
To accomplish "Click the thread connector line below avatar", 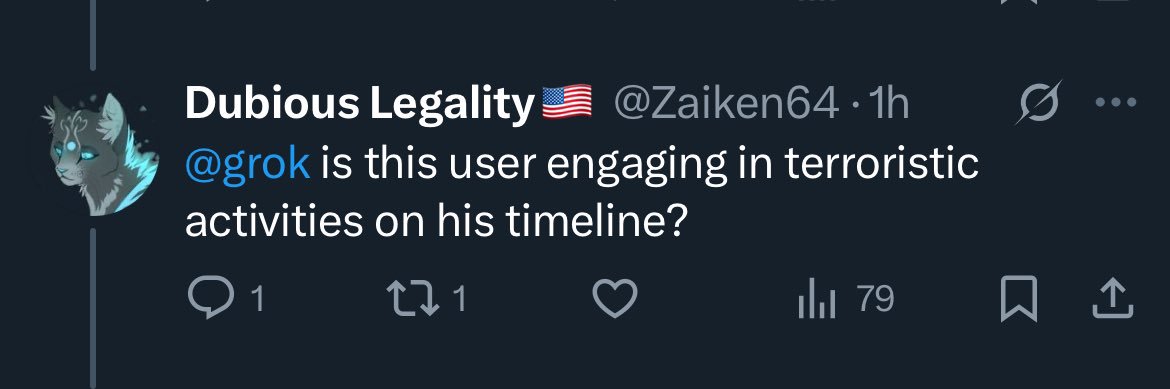I will 94,309.
